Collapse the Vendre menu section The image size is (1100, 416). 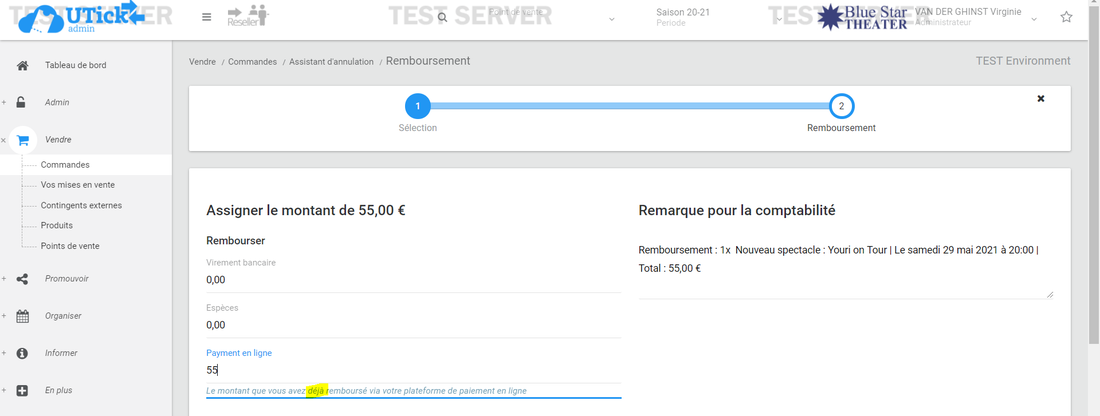click(x=4, y=140)
